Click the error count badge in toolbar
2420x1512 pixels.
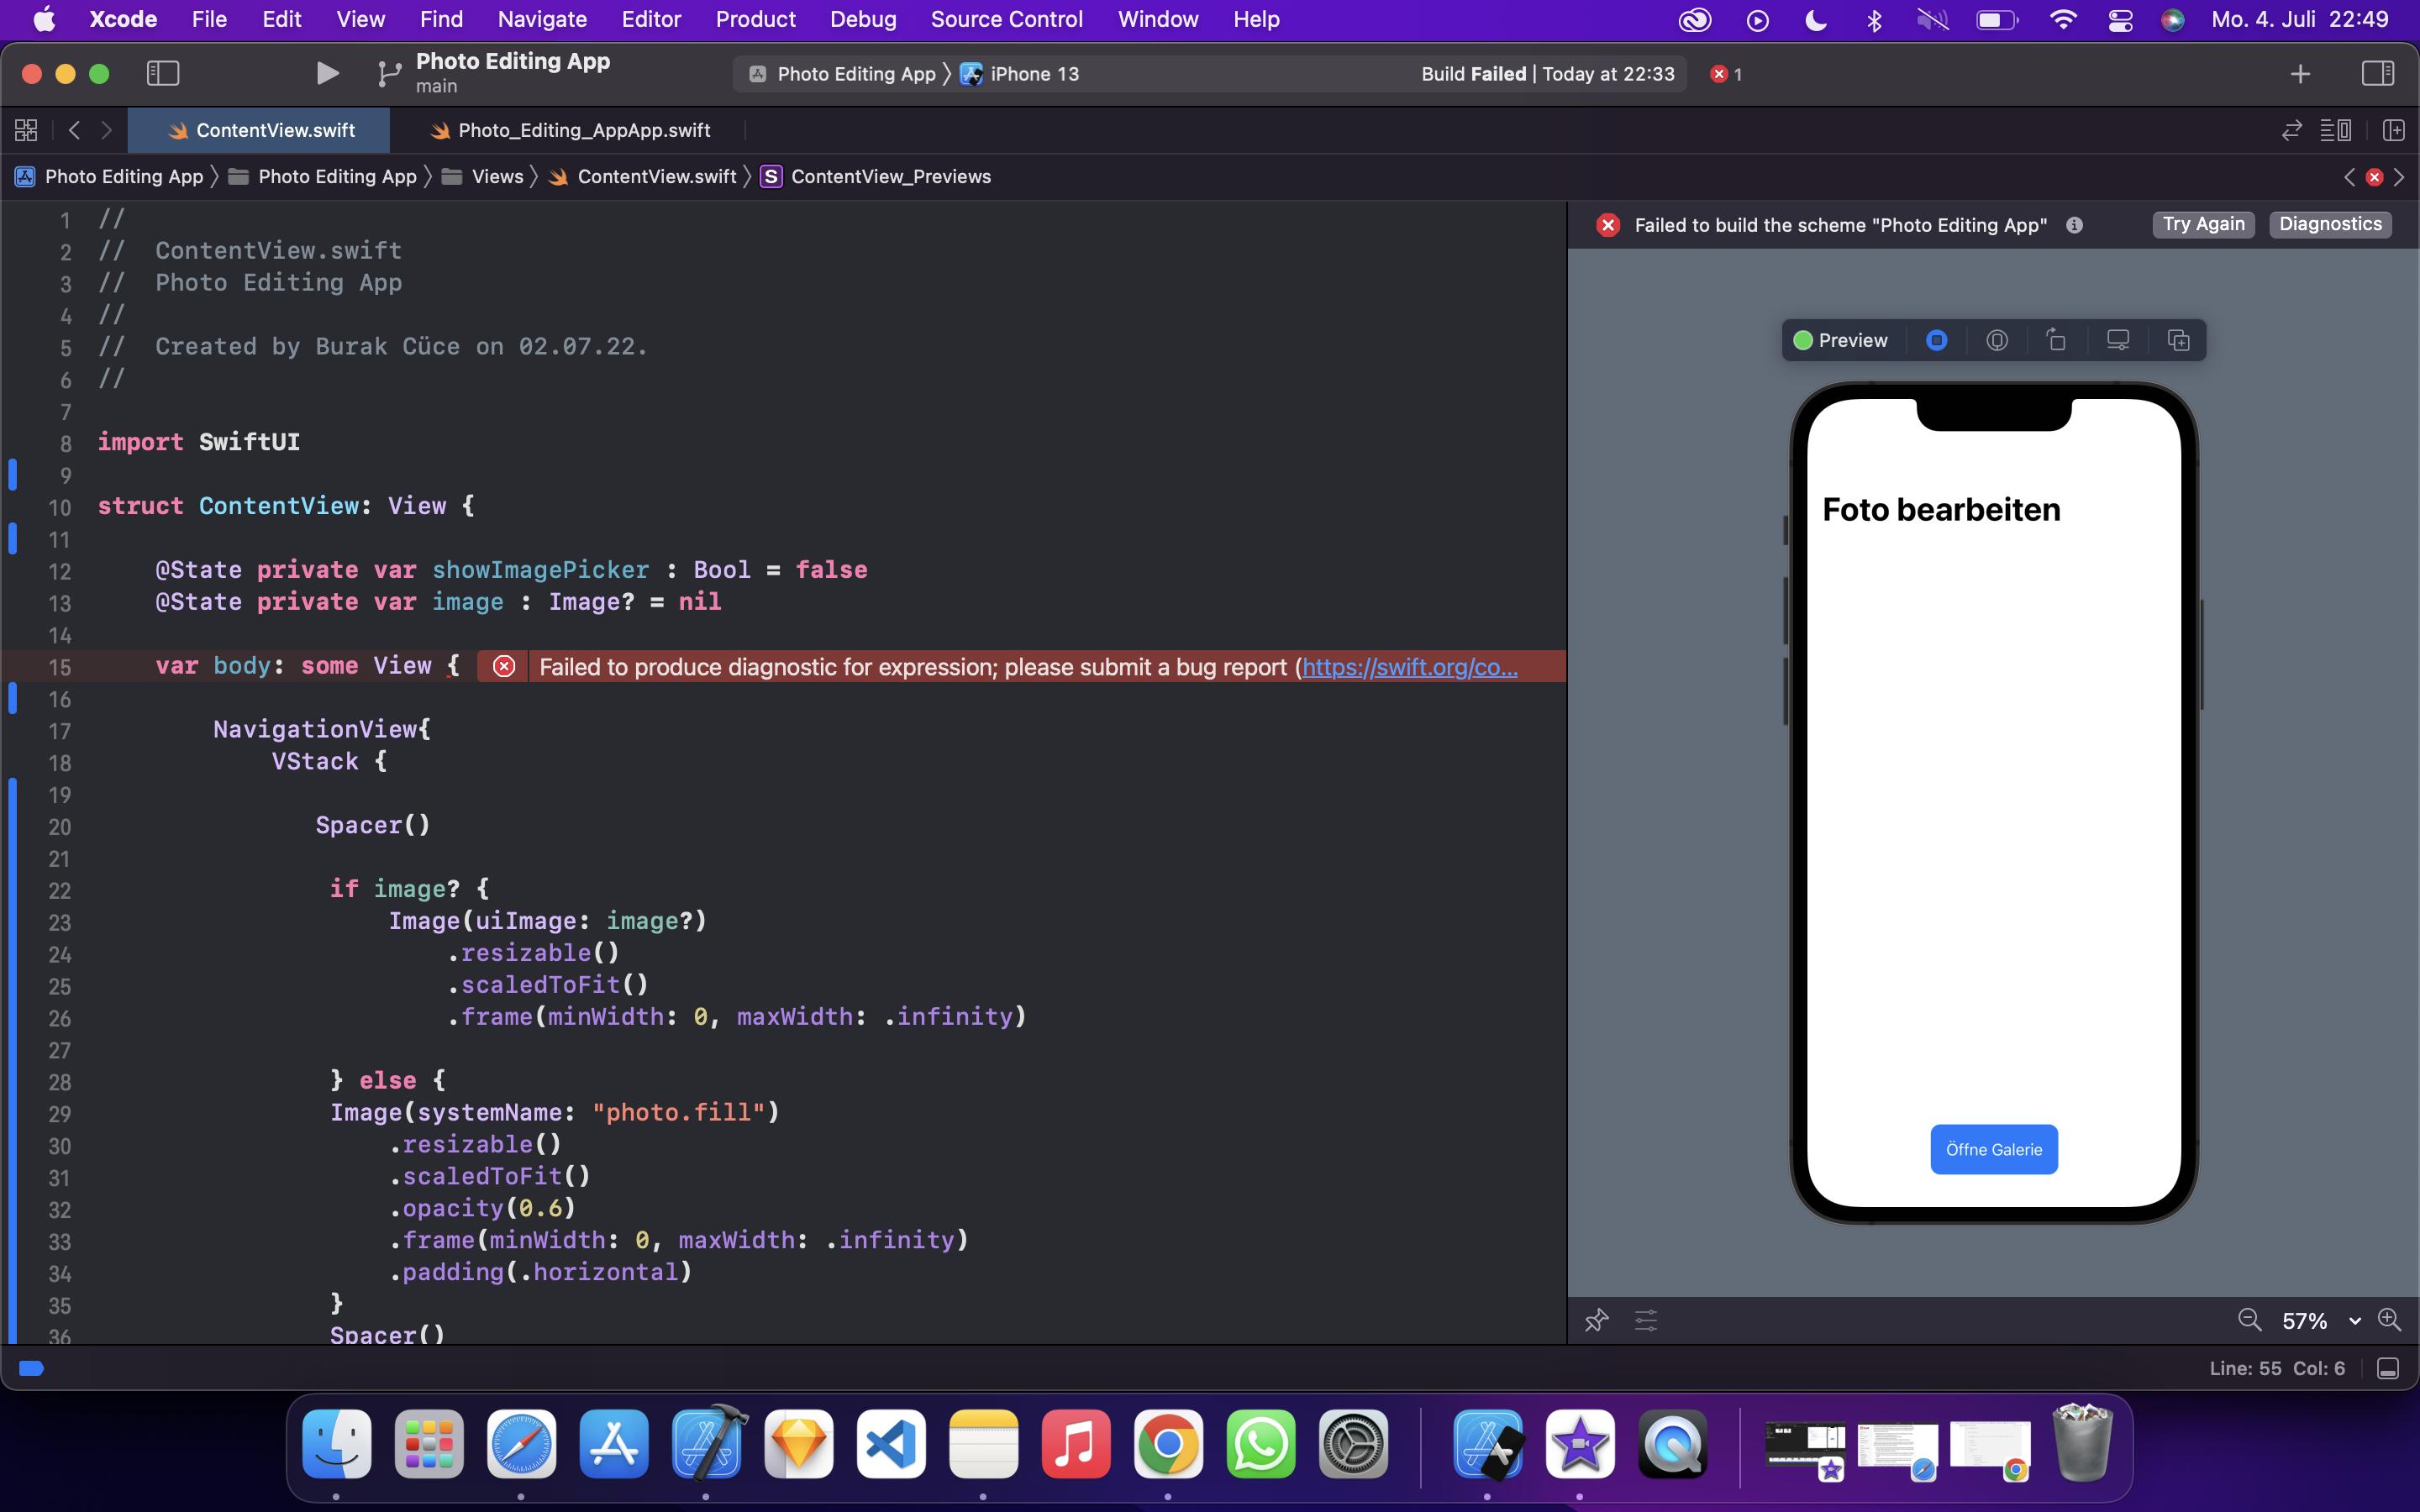point(1726,74)
